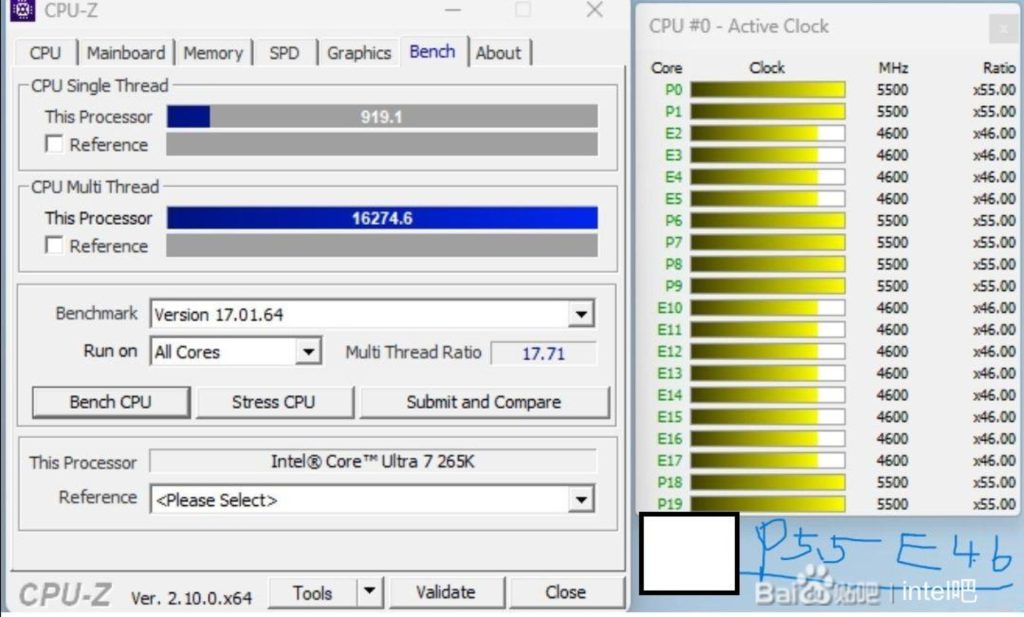Enable the Reference checkbox under CPU Multi Thread
Image resolution: width=1024 pixels, height=617 pixels.
pos(55,246)
